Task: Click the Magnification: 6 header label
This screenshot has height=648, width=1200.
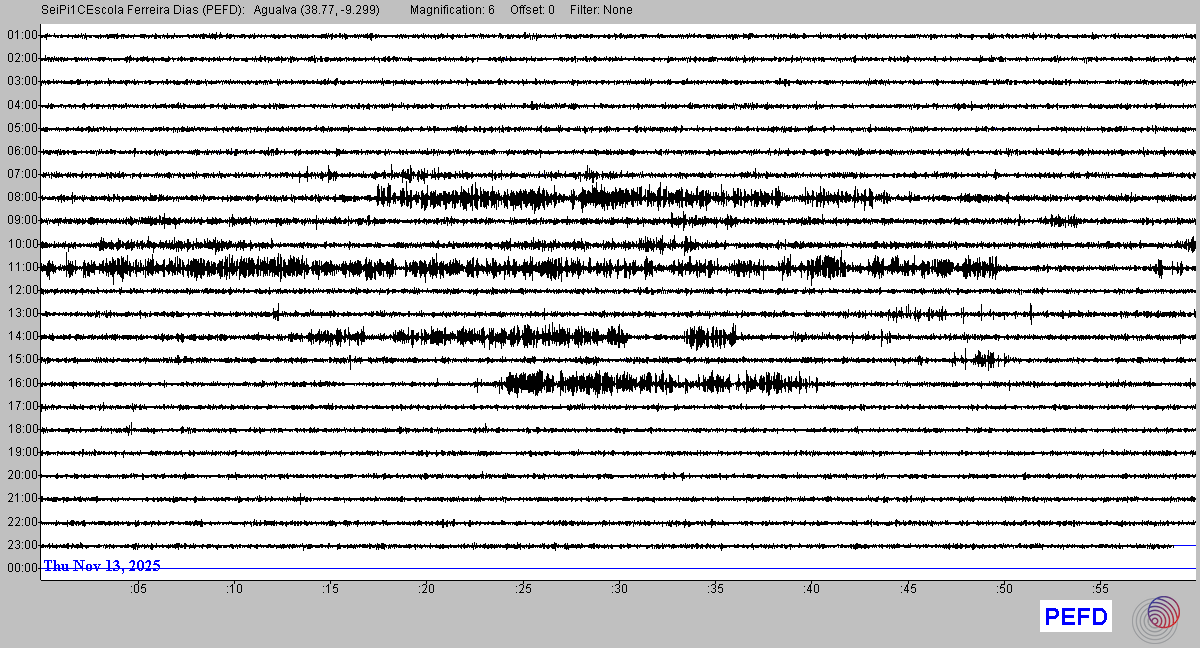Action: [452, 10]
